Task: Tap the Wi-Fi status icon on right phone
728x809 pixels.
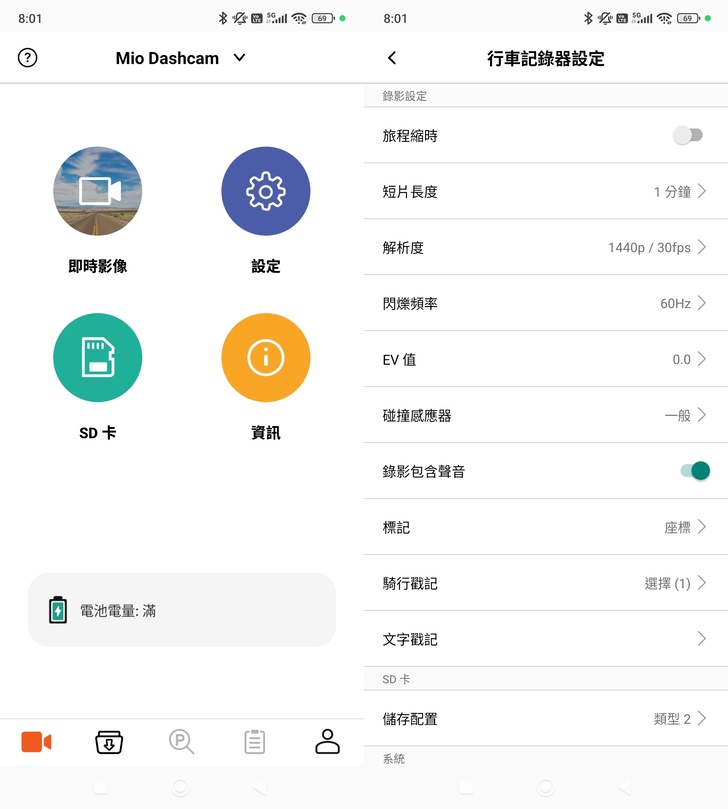Action: (665, 19)
